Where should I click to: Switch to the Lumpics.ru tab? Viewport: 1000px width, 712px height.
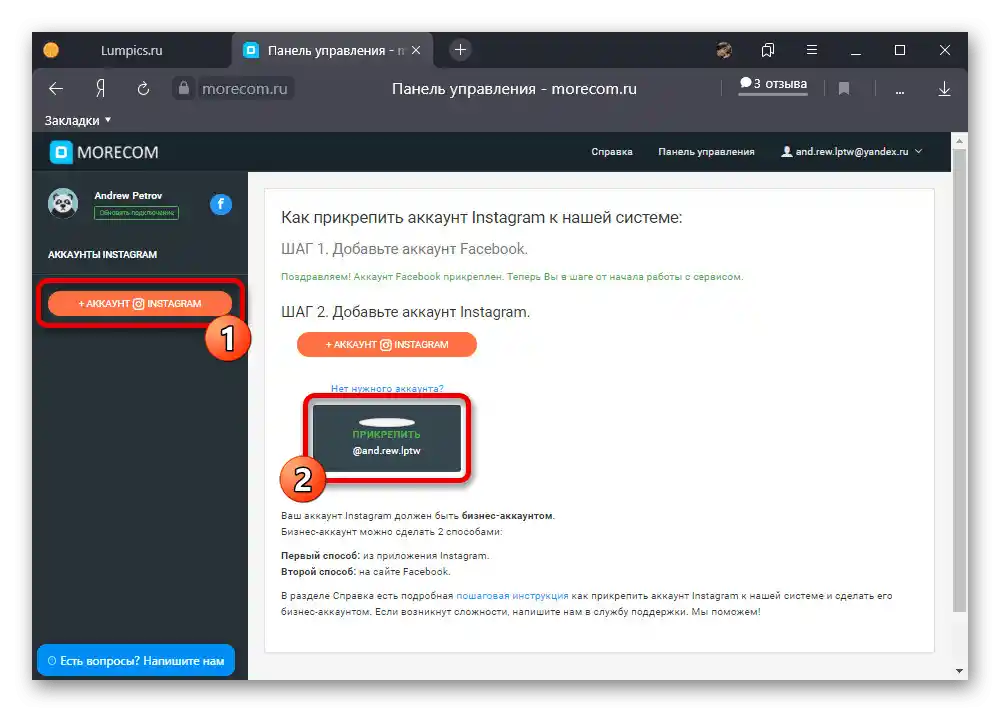[131, 50]
